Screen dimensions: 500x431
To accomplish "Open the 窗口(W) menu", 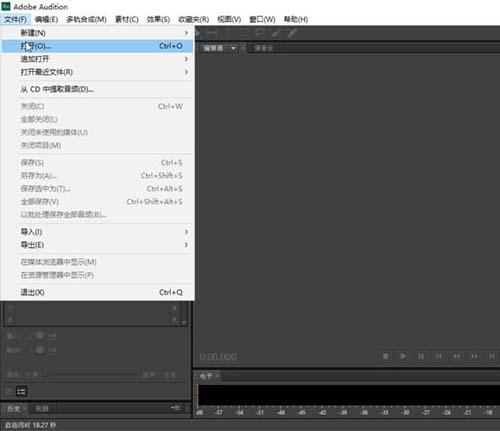I will [262, 19].
